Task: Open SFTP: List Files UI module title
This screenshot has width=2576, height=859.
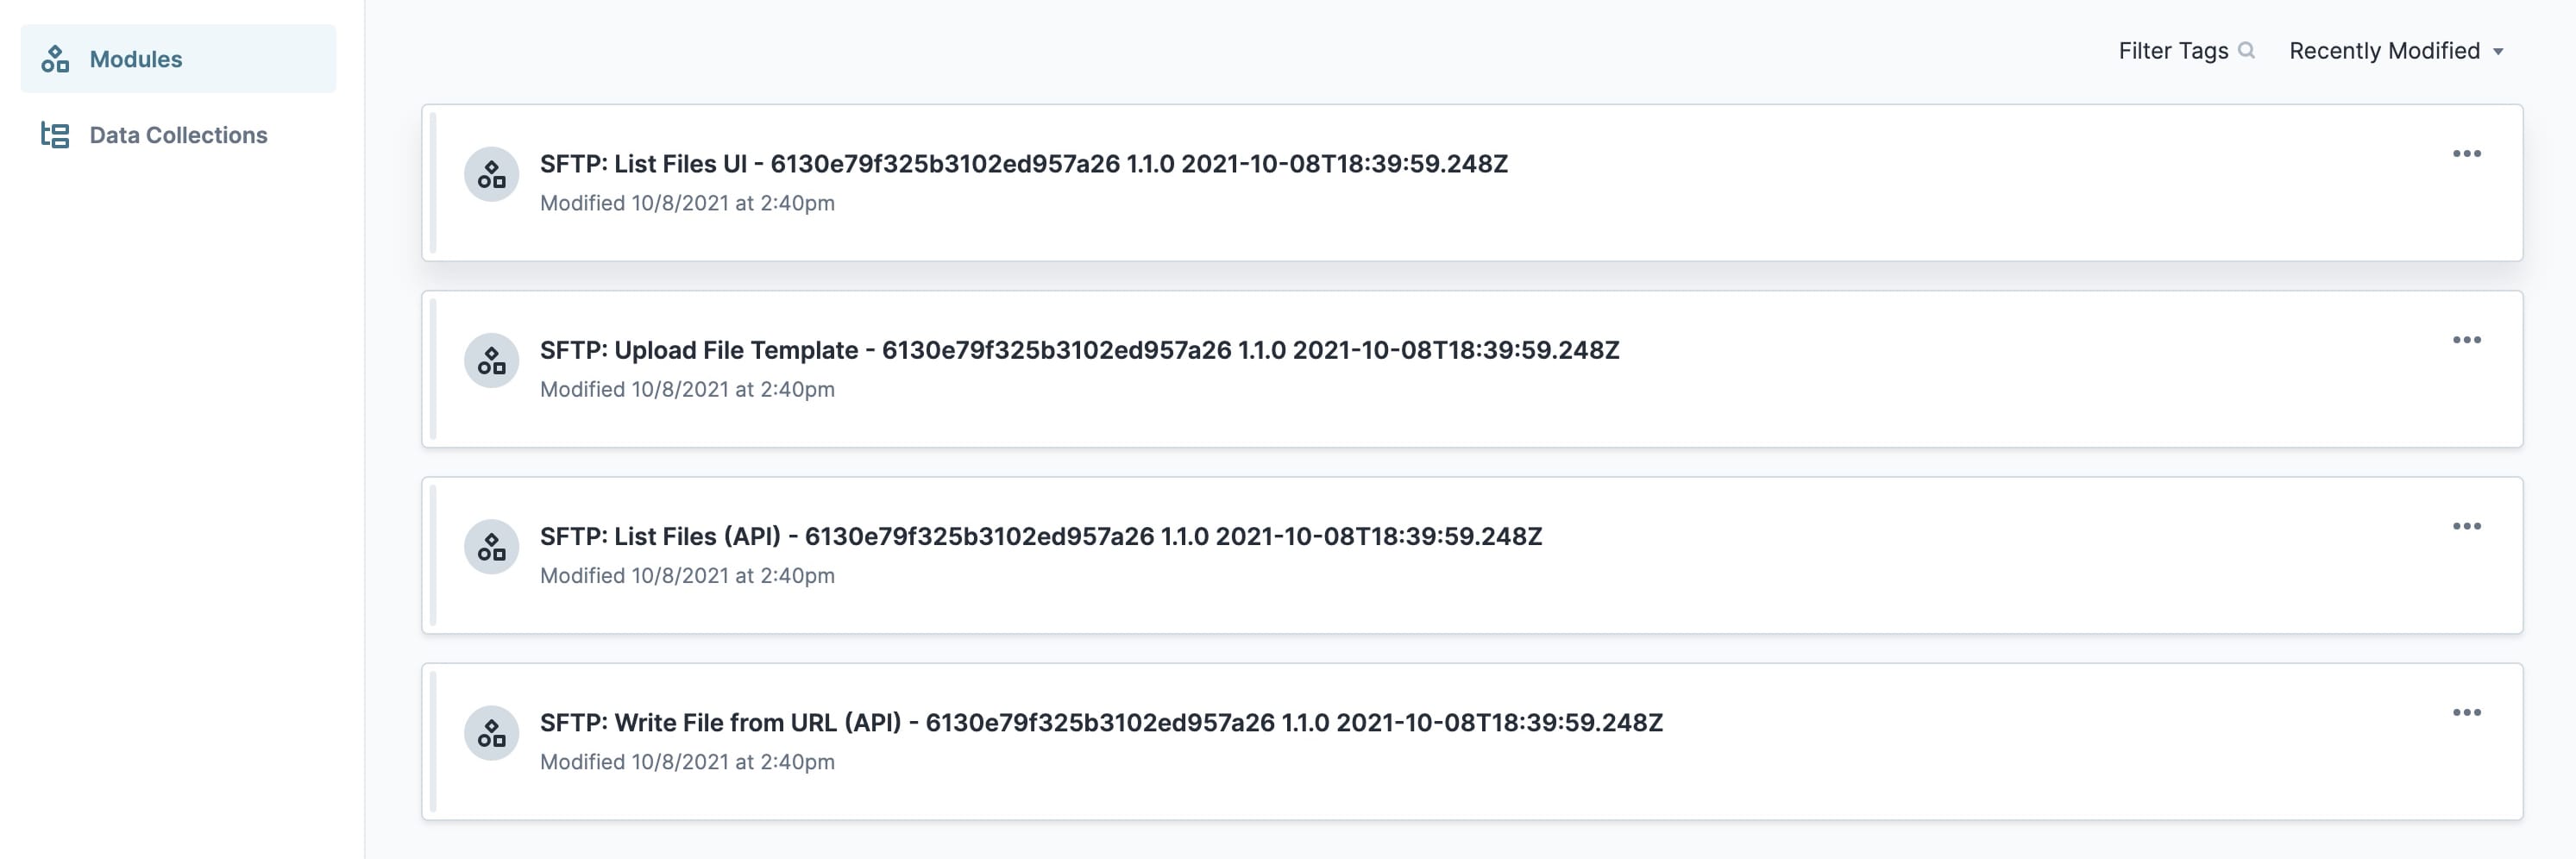Action: [x=1023, y=163]
